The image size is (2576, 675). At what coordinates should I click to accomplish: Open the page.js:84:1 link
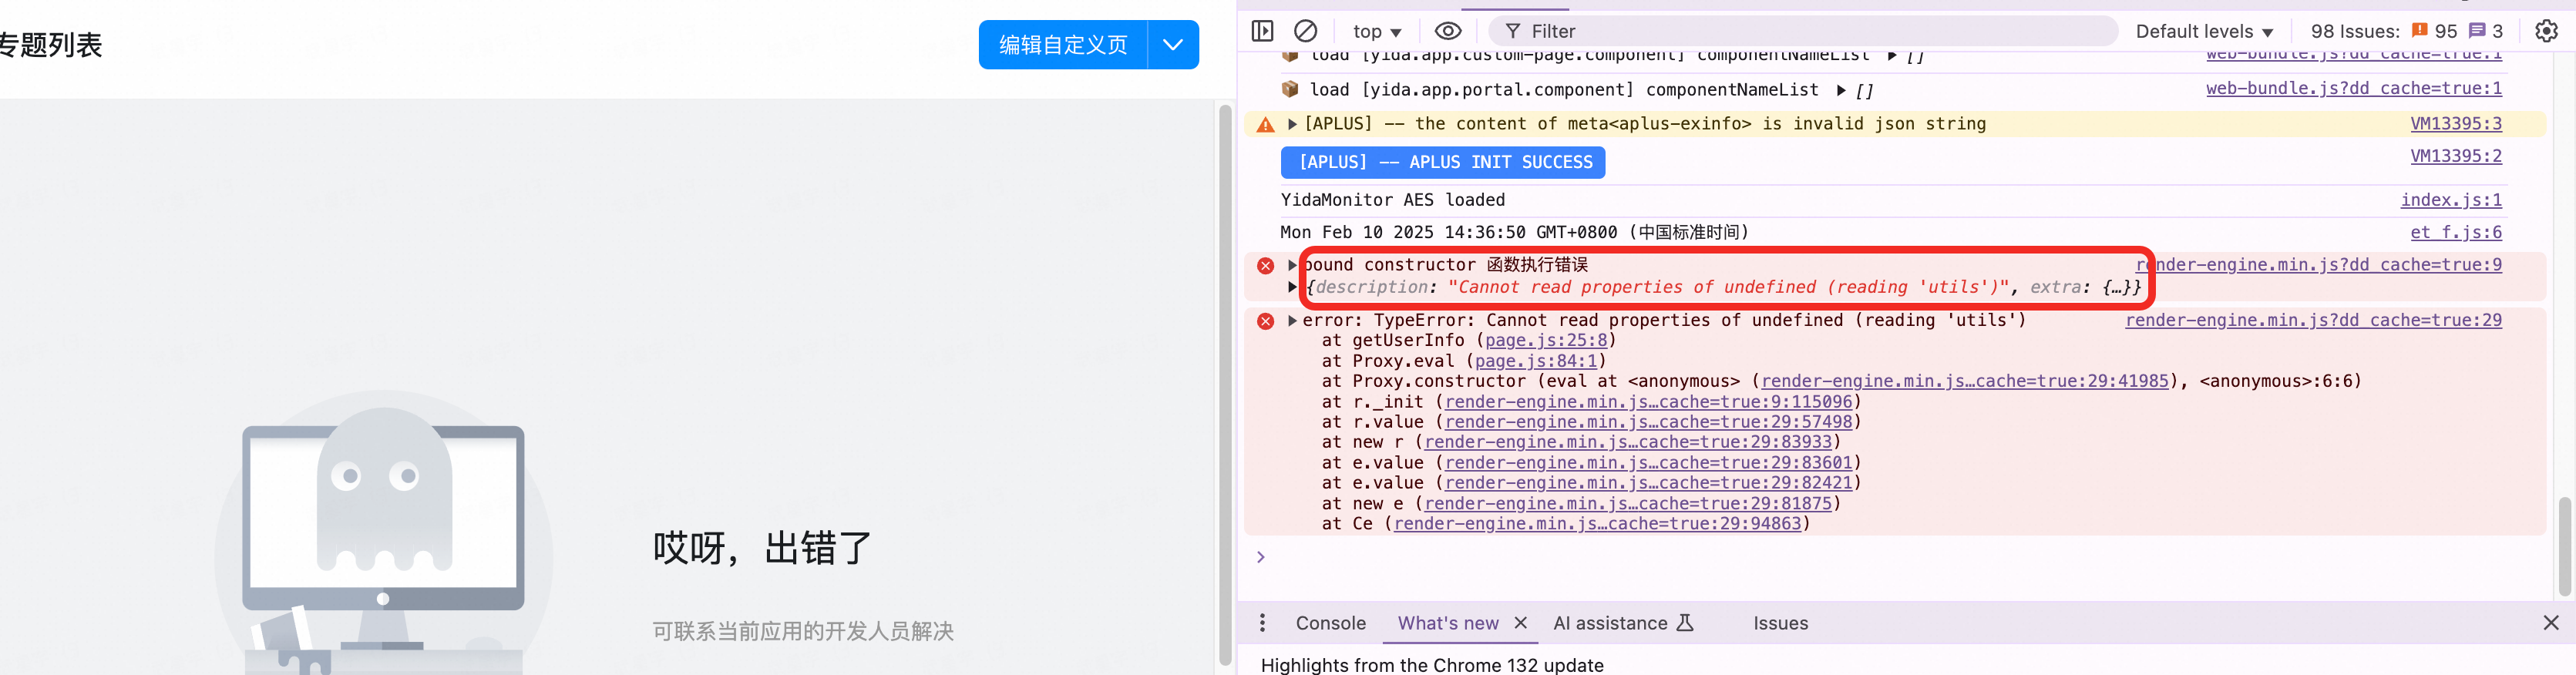point(1536,361)
